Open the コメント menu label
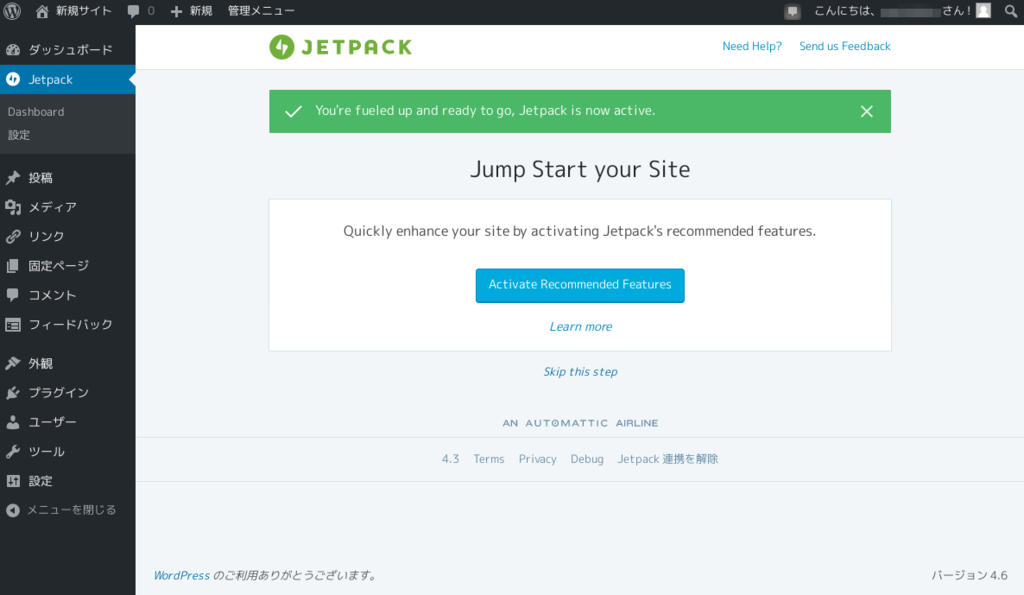 point(52,295)
